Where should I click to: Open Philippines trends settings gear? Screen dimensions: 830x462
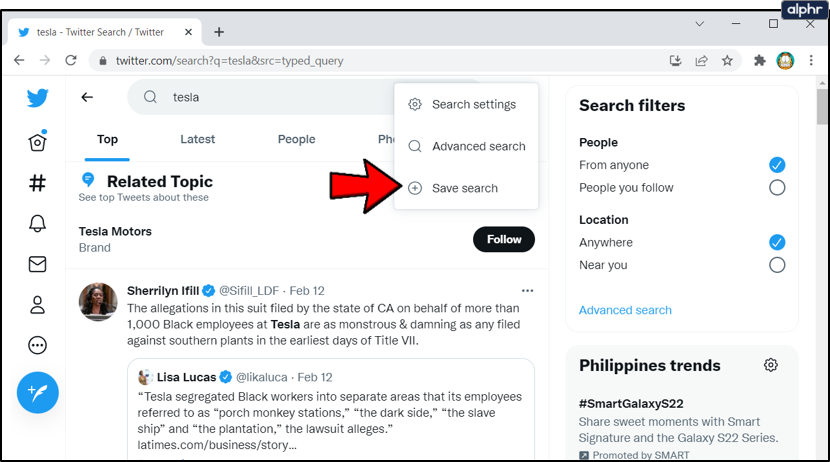(x=770, y=365)
